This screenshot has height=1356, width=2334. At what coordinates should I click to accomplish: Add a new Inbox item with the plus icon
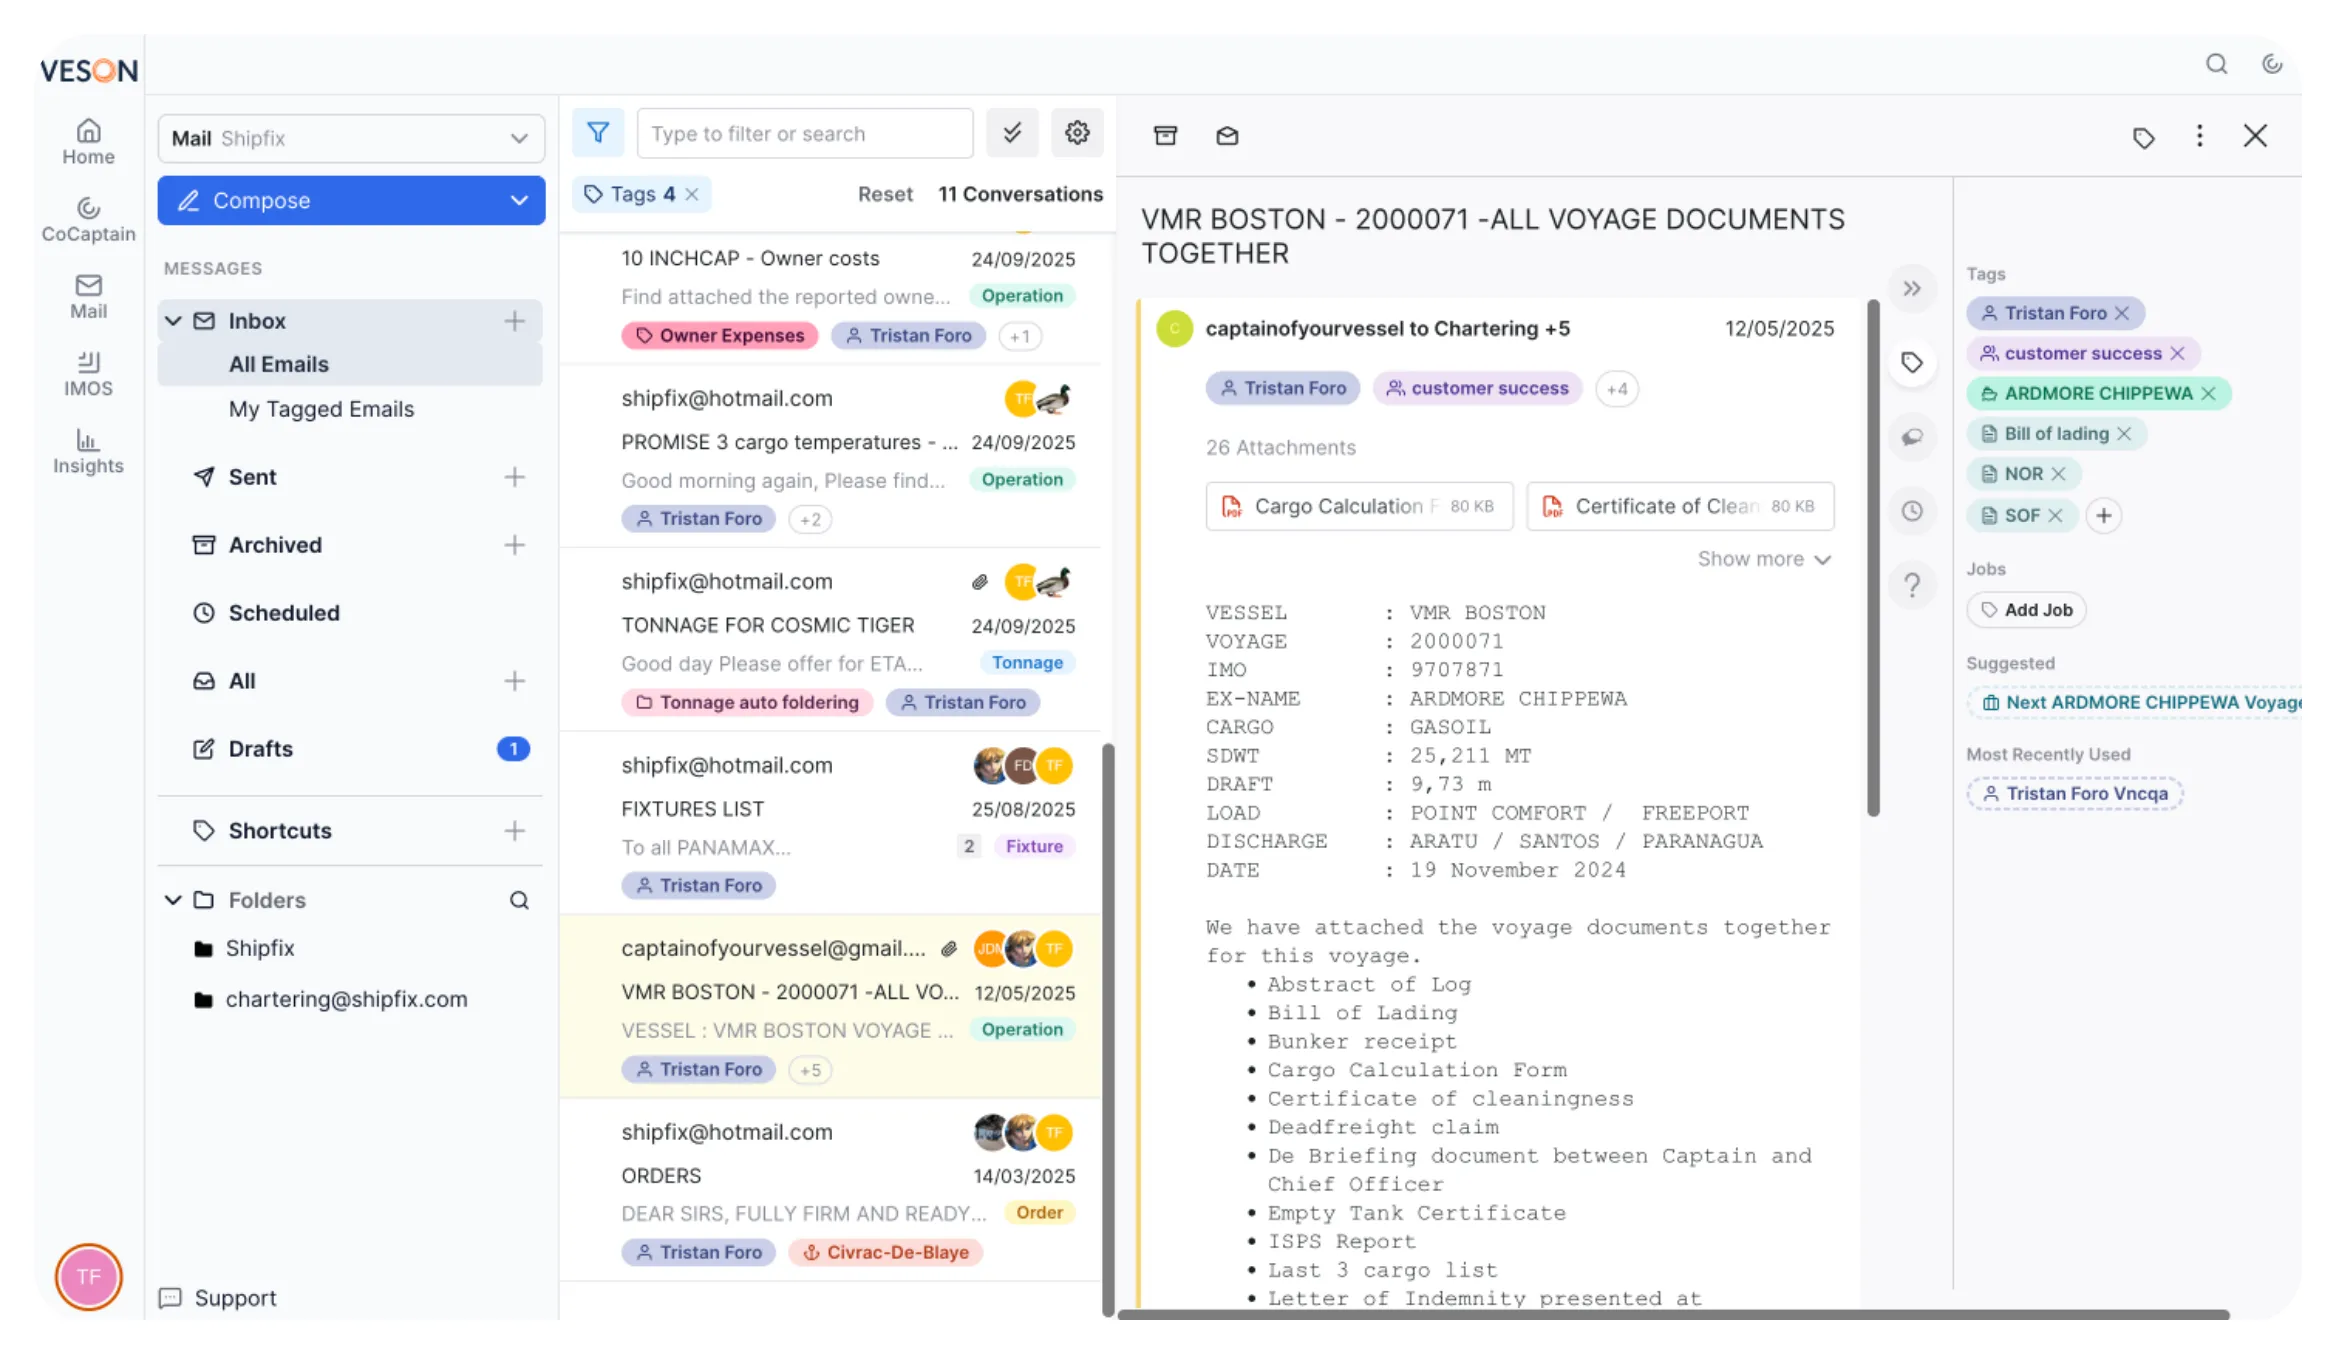click(514, 321)
